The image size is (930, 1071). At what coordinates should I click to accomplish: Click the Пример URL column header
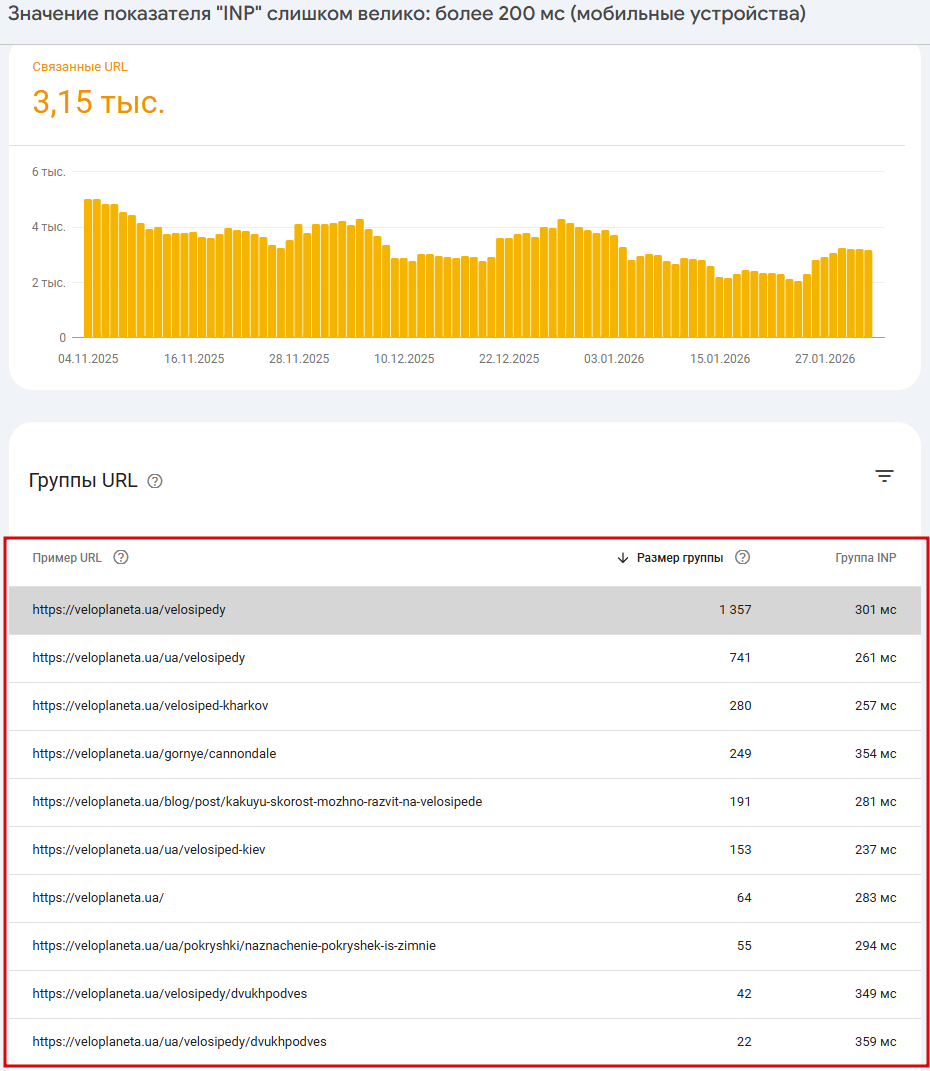pos(67,558)
